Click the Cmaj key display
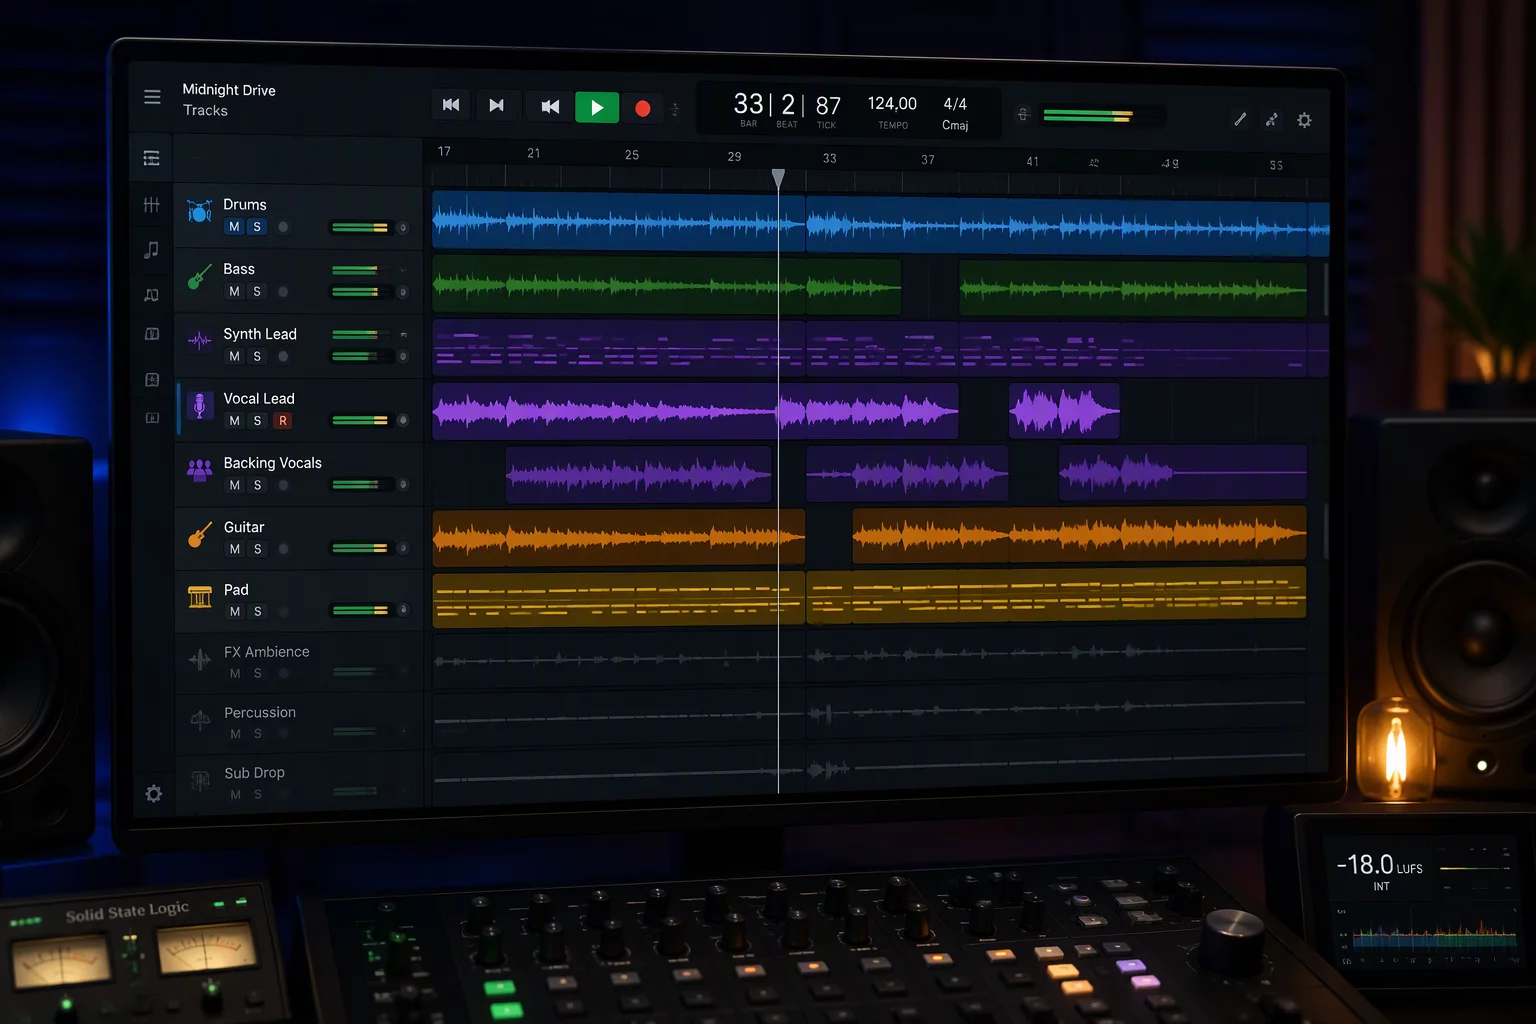Viewport: 1536px width, 1024px height. click(x=955, y=126)
